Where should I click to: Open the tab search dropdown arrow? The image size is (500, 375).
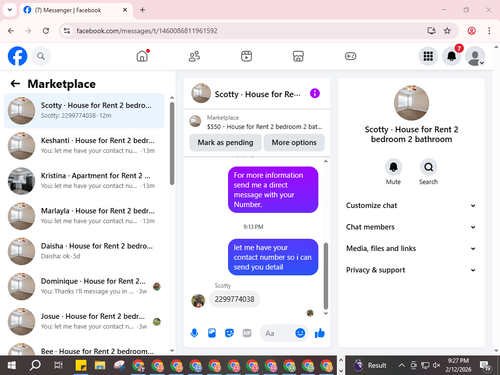point(10,10)
